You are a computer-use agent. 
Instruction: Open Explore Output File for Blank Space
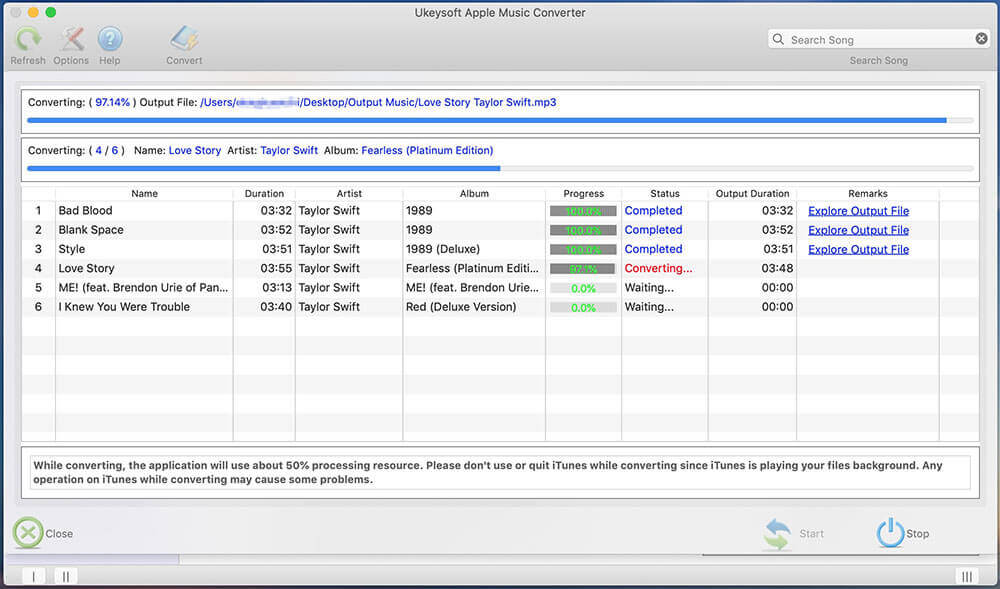(858, 230)
